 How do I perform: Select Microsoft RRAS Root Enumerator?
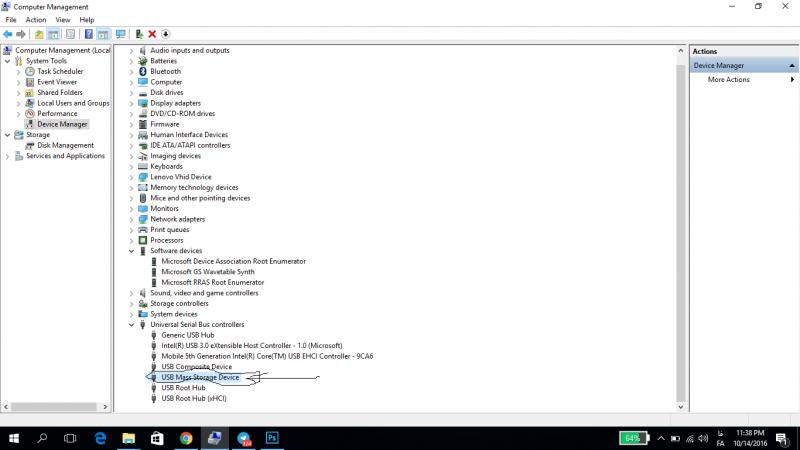(x=213, y=282)
